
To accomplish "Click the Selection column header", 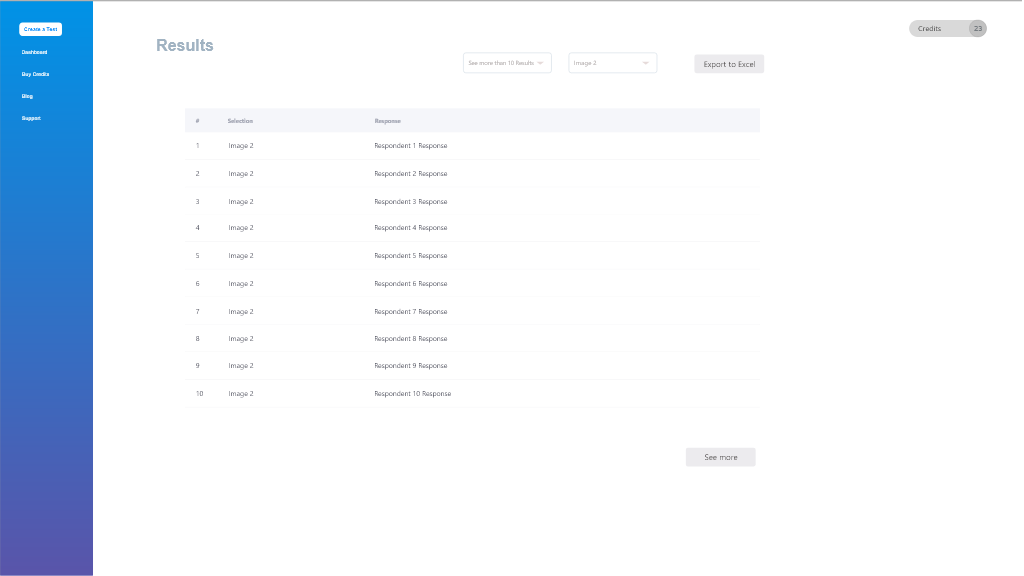I will point(240,121).
